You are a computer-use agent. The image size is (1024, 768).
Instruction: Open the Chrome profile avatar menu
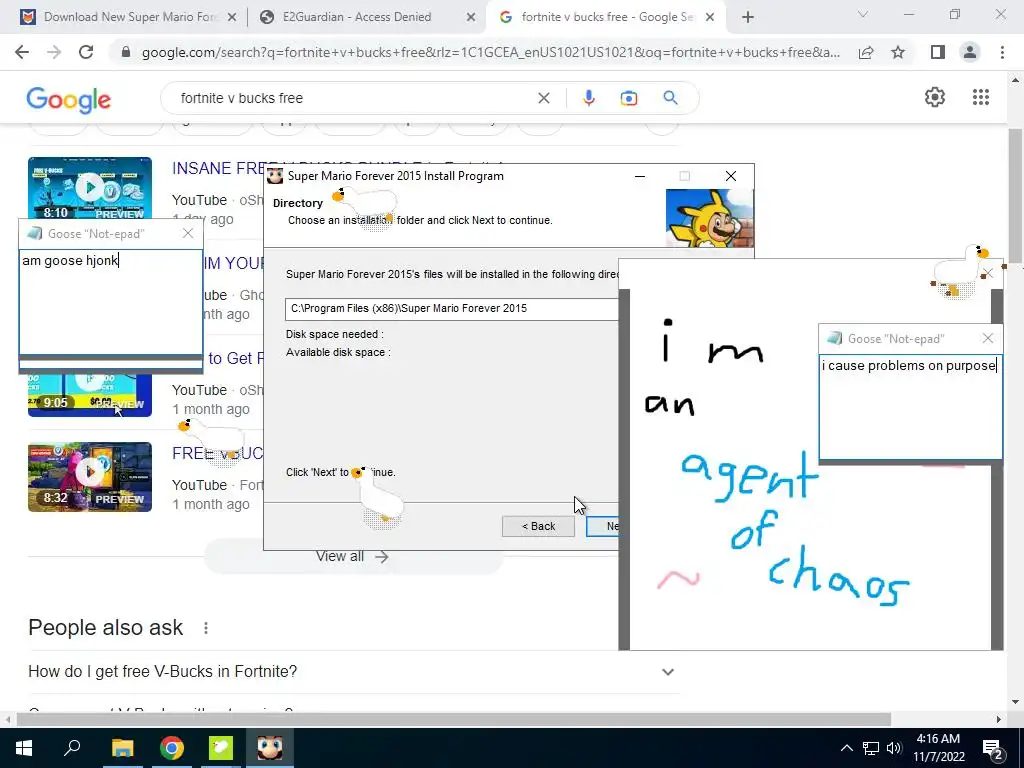click(x=970, y=52)
